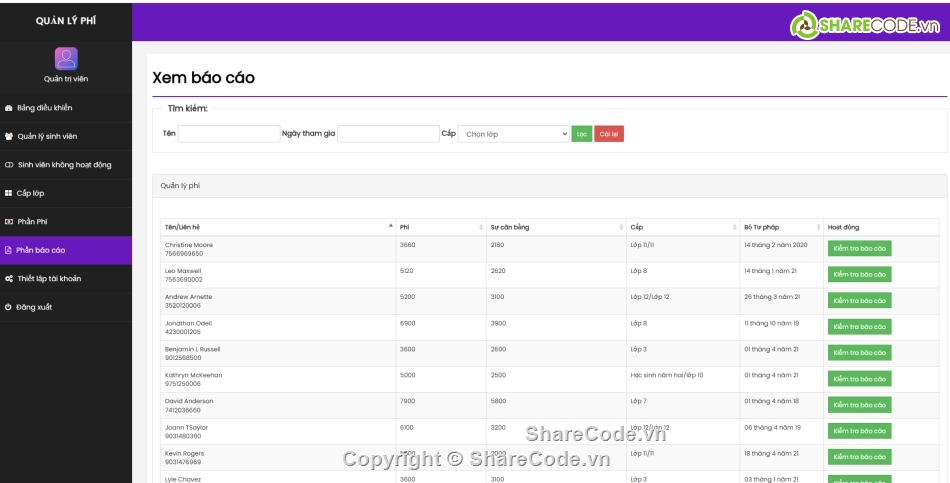Select fee value 7900
The image size is (950, 483).
tap(408, 401)
